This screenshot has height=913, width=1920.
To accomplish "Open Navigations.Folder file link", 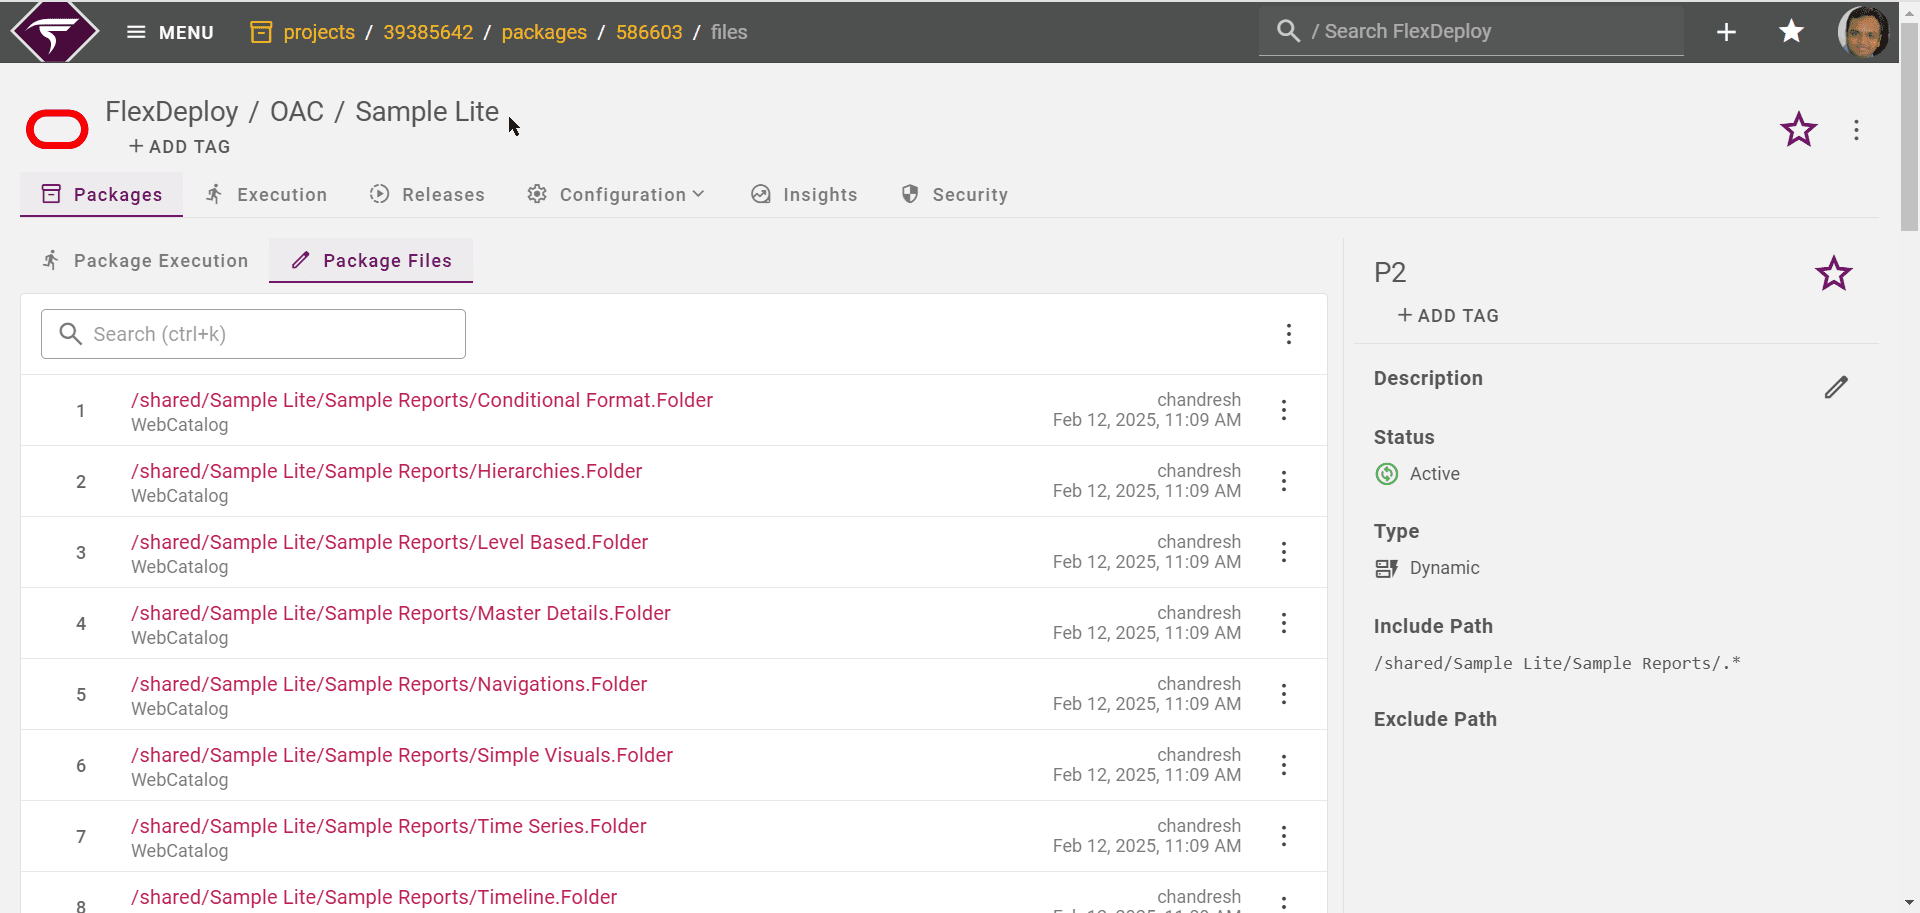I will click(389, 684).
